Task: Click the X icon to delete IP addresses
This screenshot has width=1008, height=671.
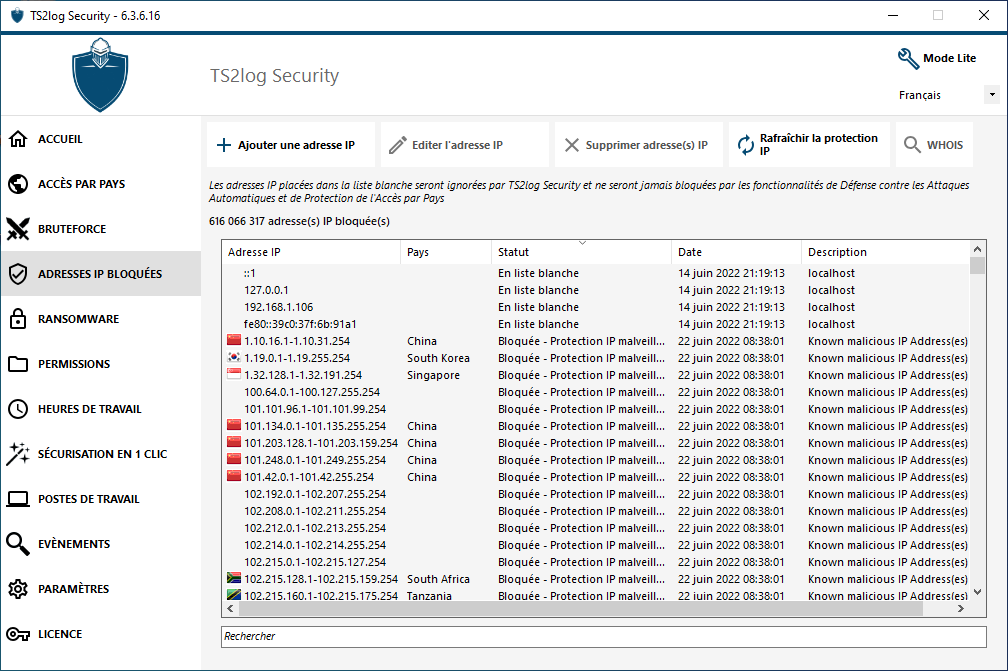Action: (572, 145)
